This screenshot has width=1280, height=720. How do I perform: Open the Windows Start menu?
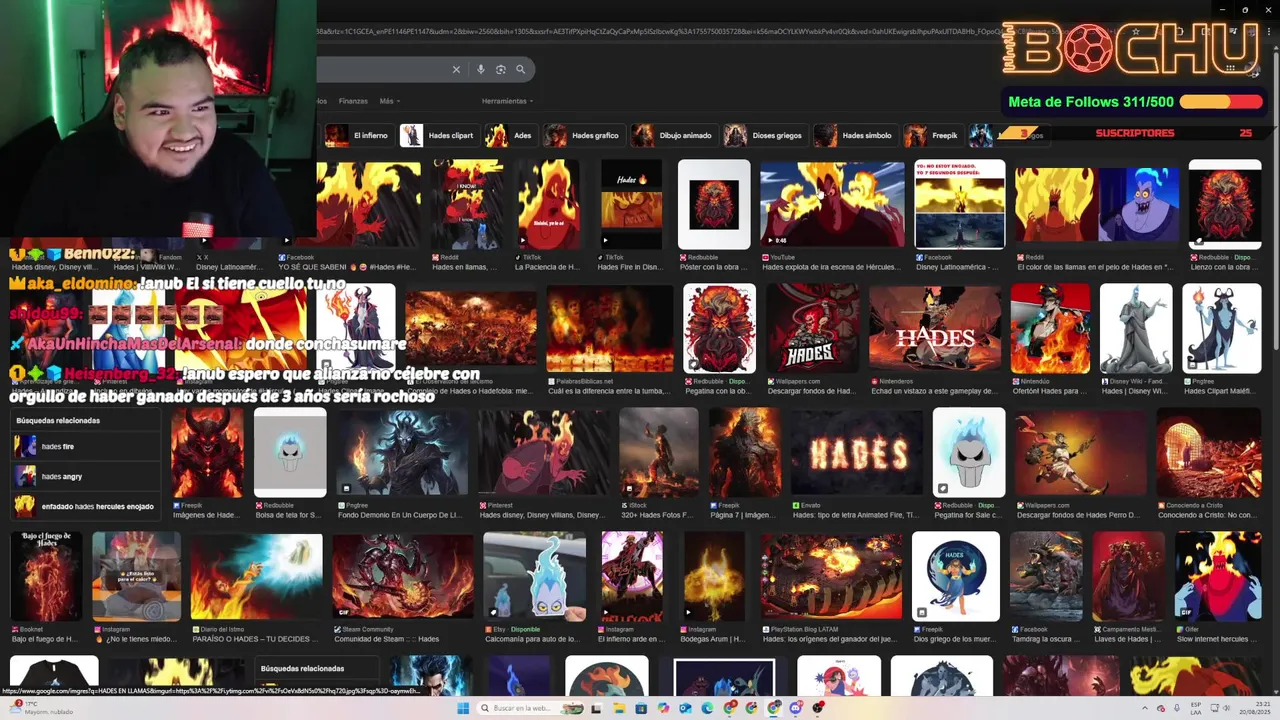(463, 708)
